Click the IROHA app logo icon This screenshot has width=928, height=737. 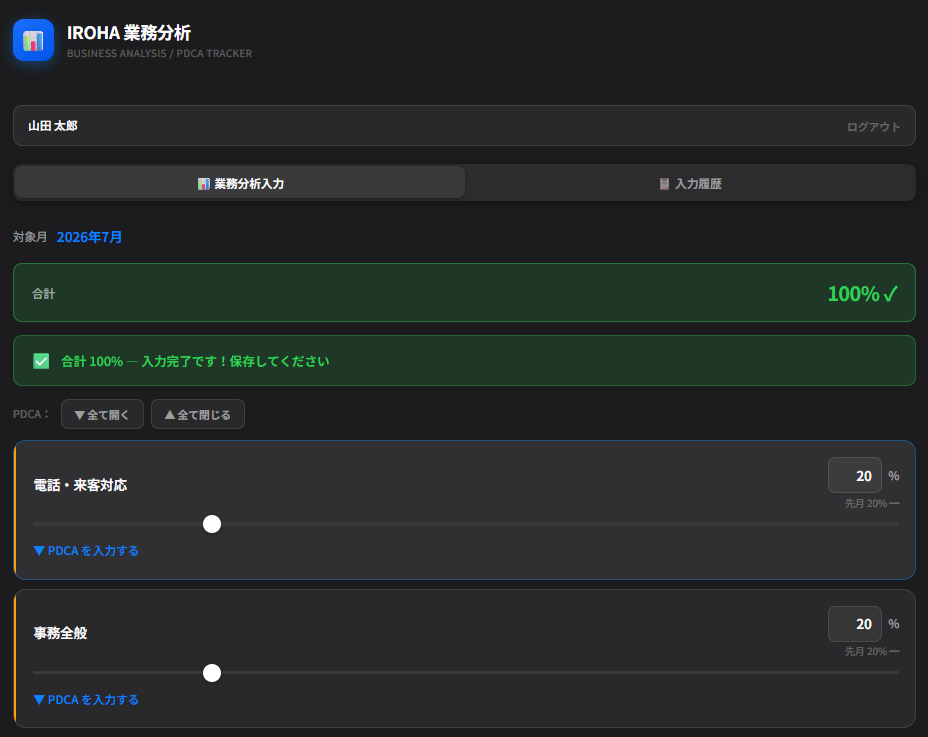pyautogui.click(x=33, y=40)
